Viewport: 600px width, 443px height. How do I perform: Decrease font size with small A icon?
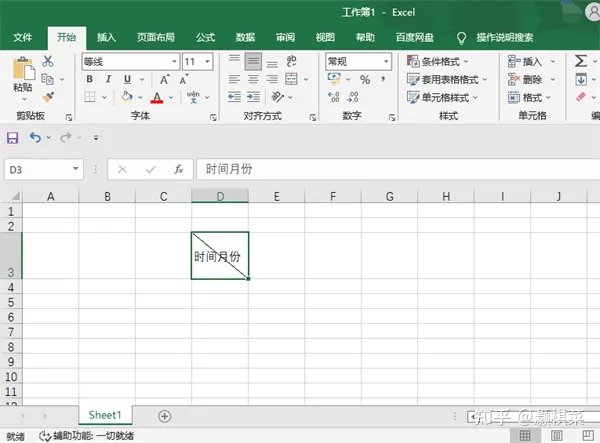pyautogui.click(x=184, y=80)
